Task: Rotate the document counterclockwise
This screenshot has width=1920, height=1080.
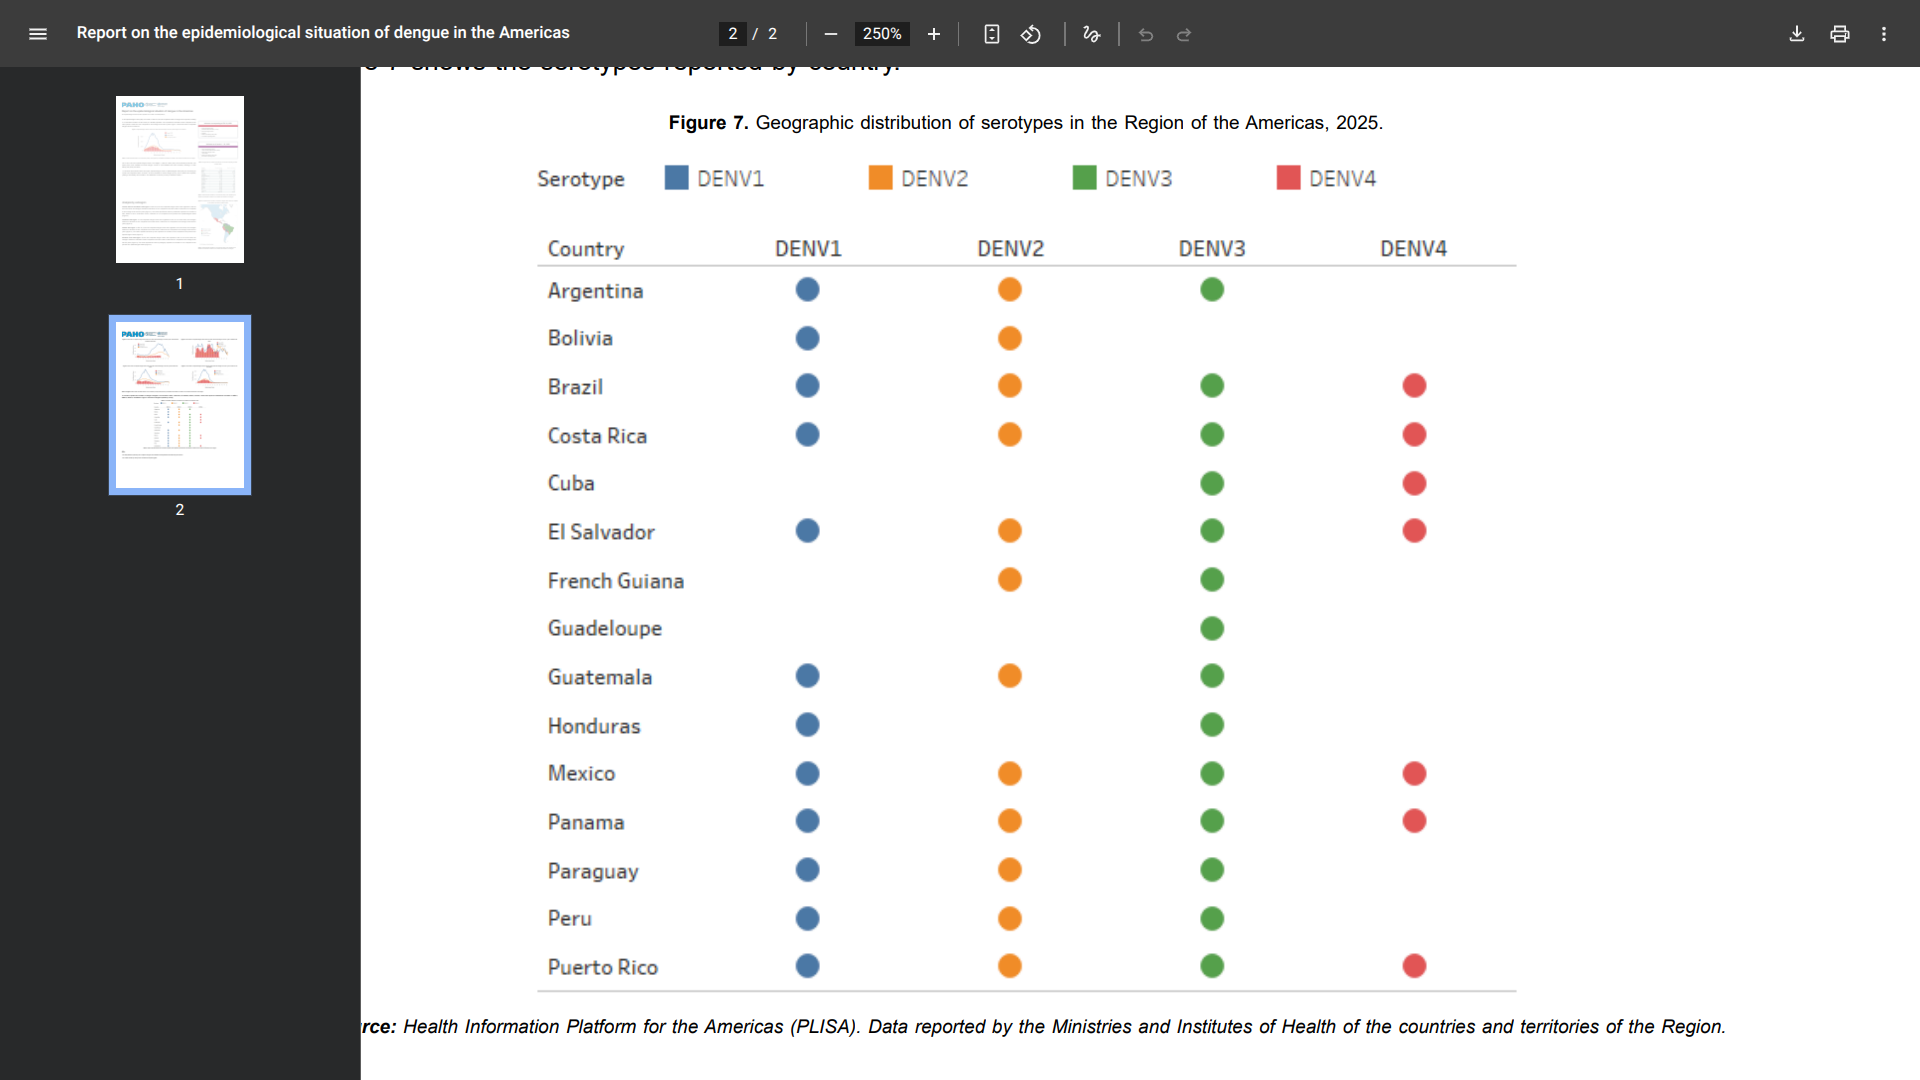Action: [x=1031, y=34]
